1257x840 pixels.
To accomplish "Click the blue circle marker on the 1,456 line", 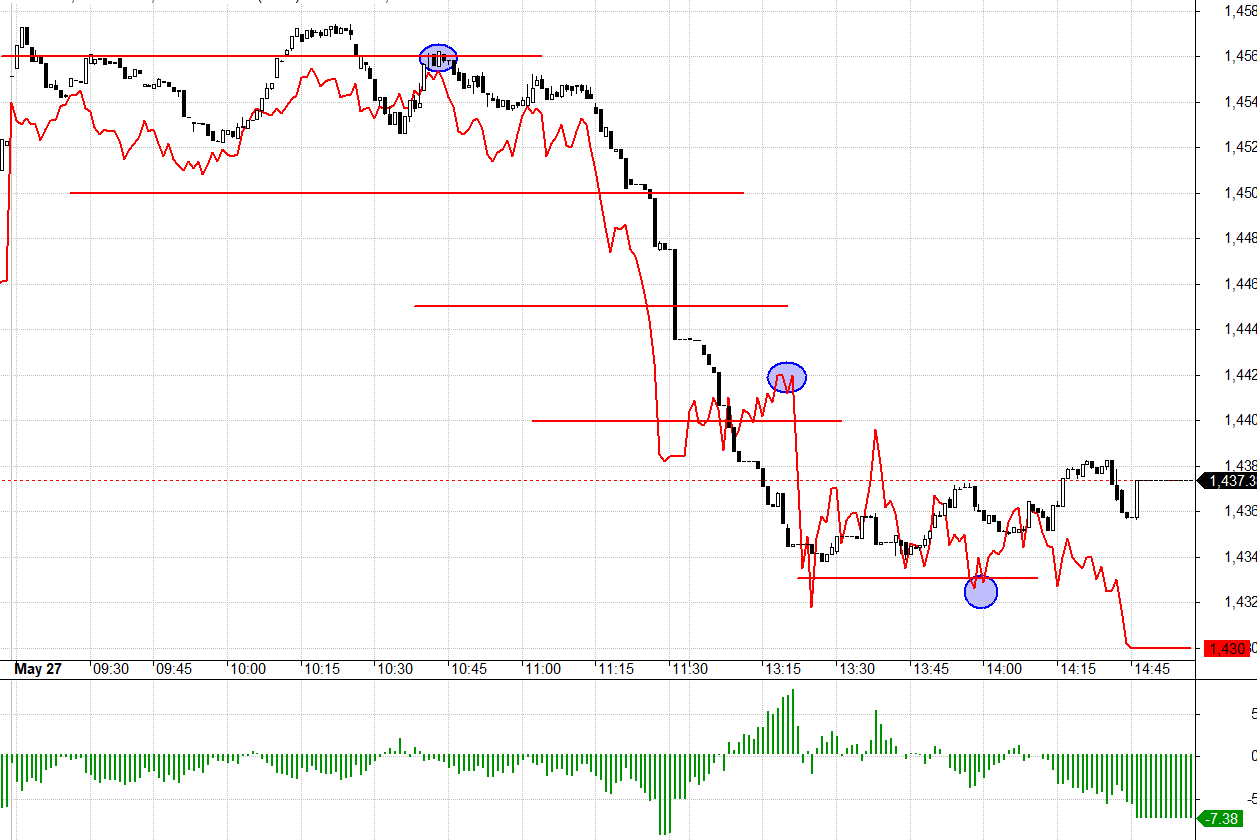I will (x=438, y=58).
